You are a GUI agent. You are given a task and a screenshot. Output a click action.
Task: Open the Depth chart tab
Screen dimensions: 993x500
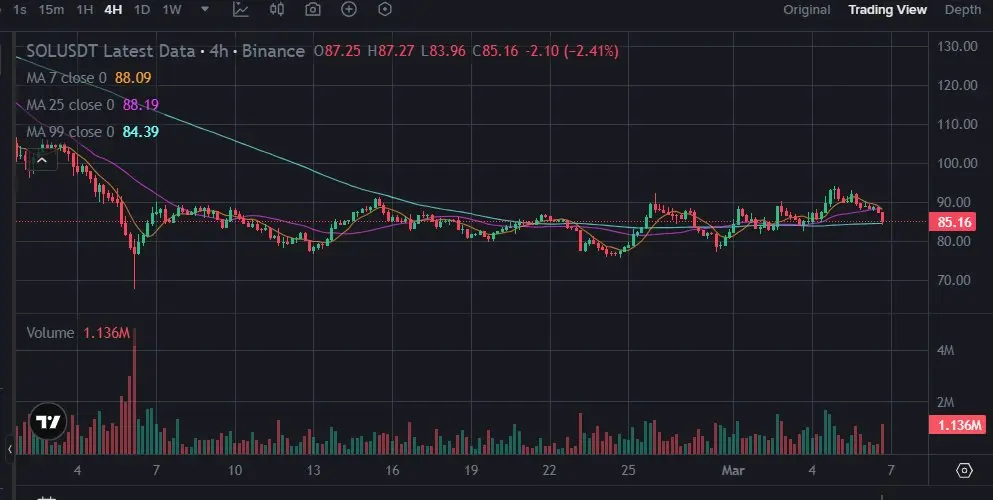962,10
